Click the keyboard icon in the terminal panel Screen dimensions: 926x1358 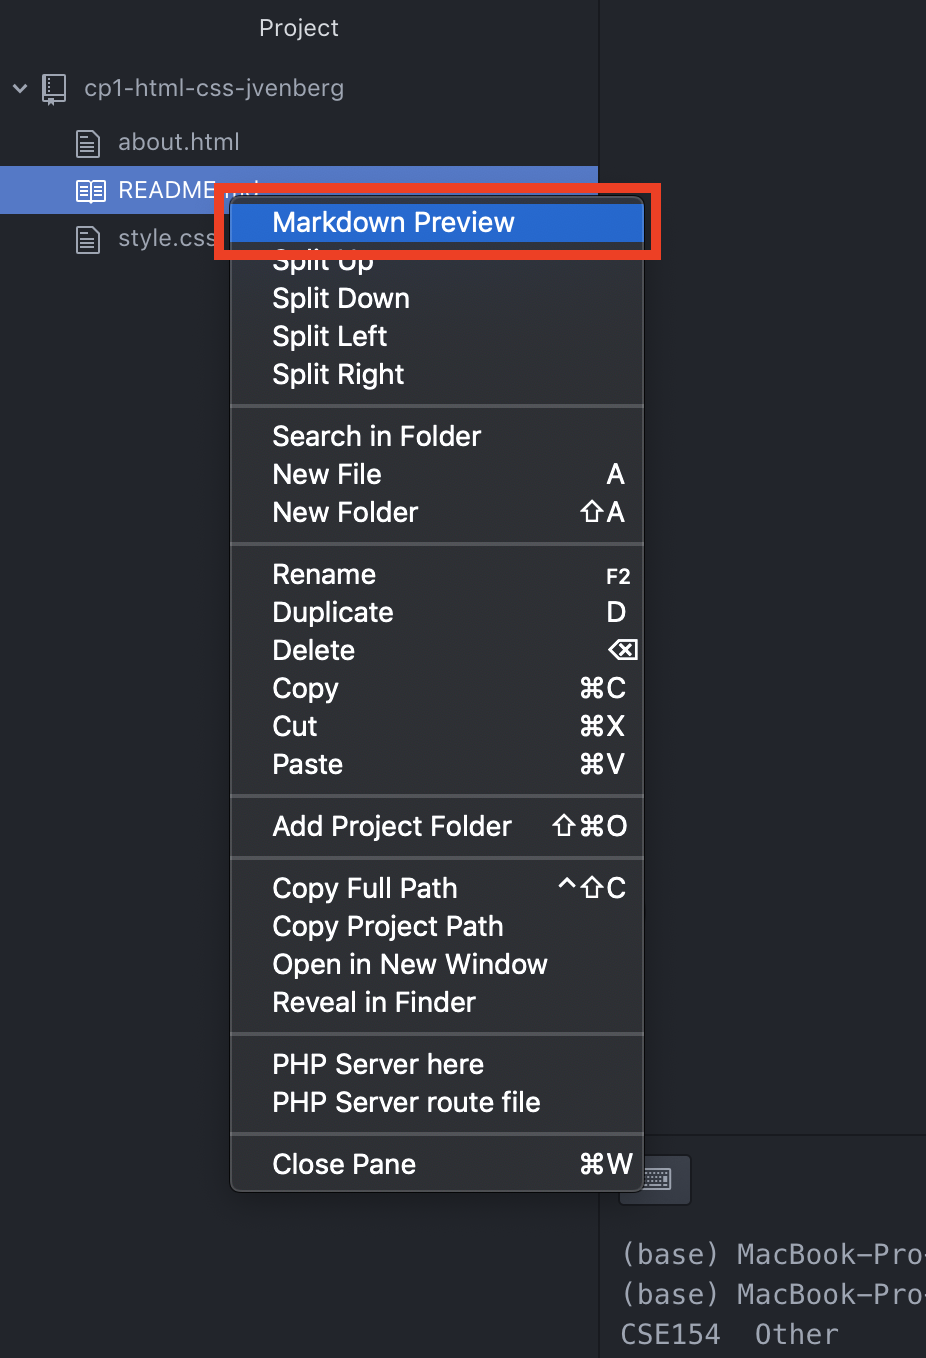[655, 1180]
